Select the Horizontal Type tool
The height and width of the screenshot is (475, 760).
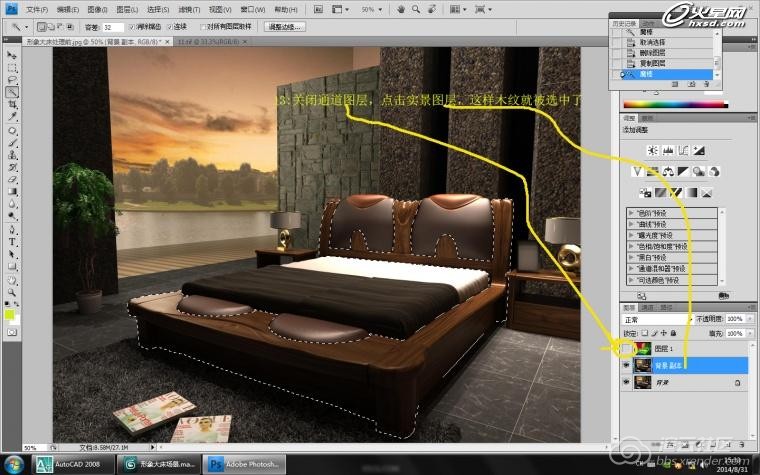(12, 242)
